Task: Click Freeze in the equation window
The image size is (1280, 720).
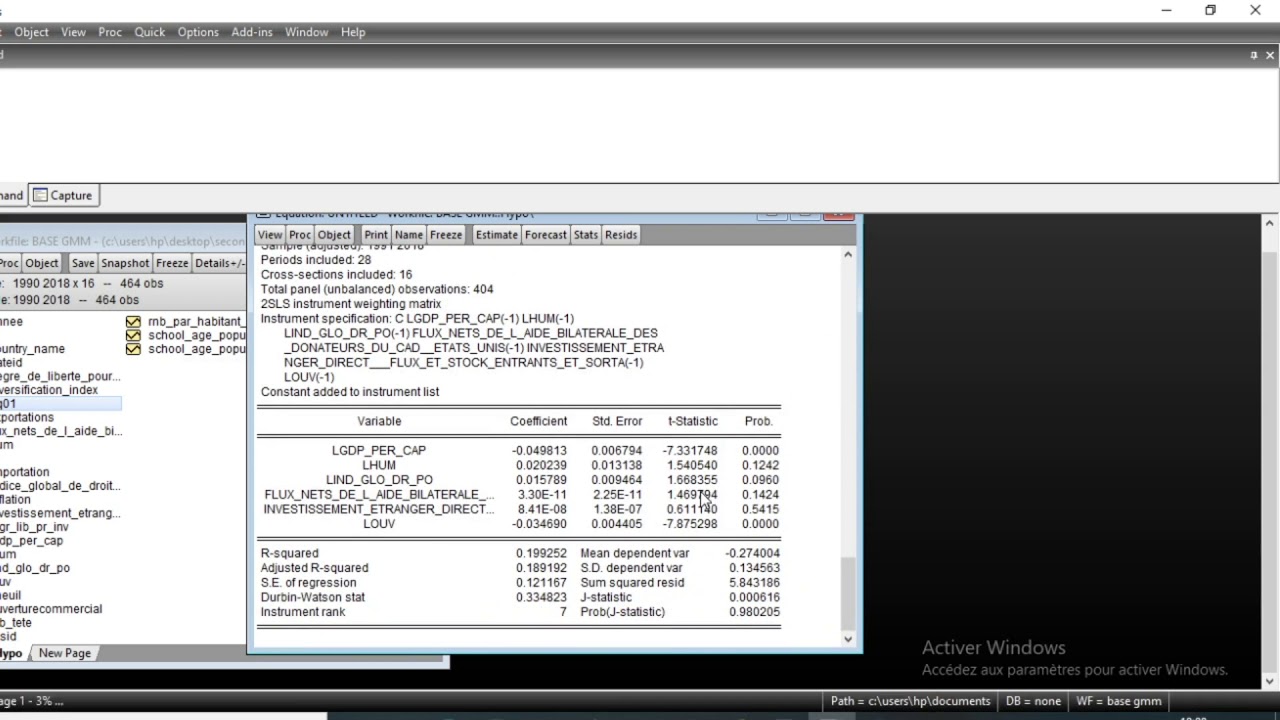Action: (446, 235)
